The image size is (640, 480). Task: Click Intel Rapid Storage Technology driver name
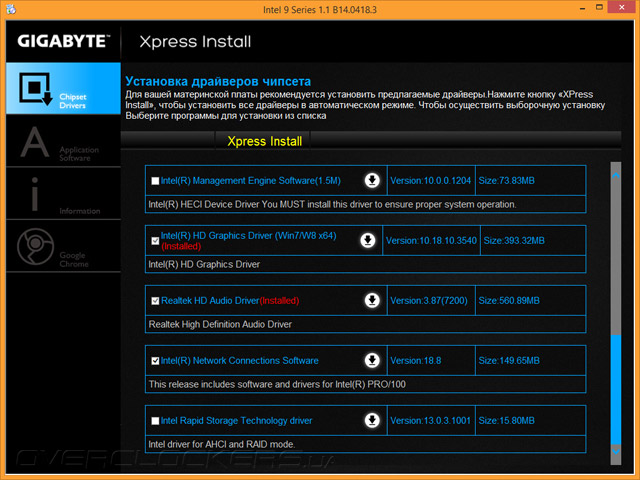[x=236, y=420]
